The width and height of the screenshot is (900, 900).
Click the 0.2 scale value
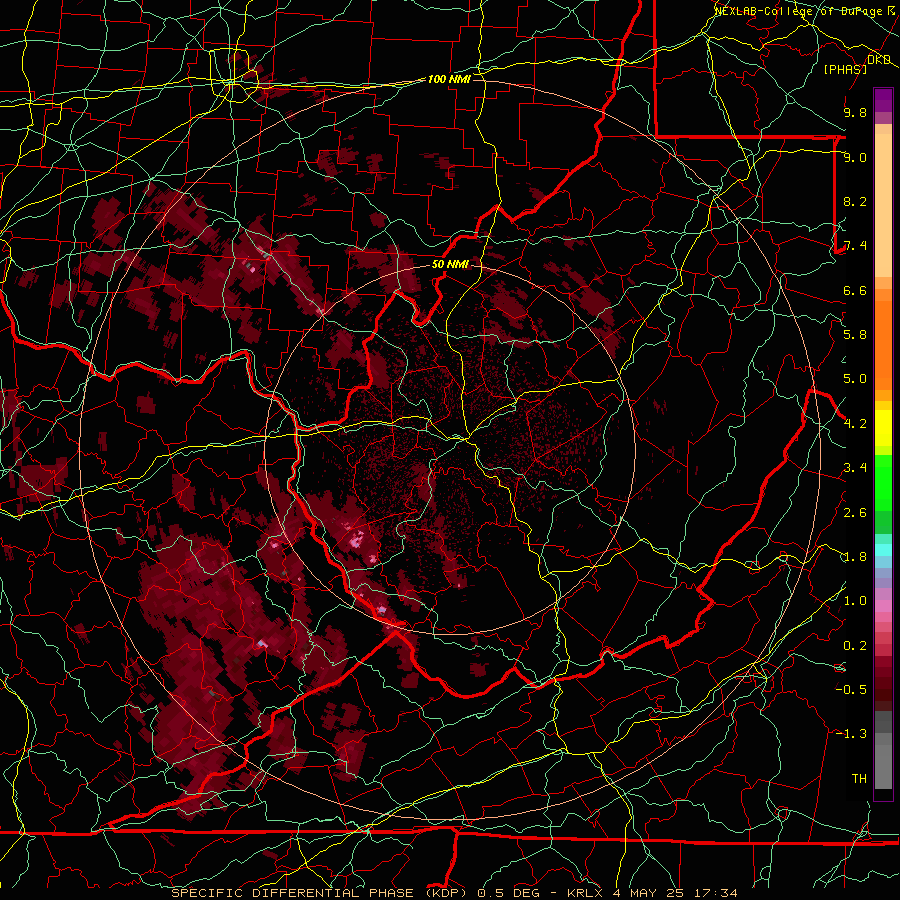[x=855, y=646]
